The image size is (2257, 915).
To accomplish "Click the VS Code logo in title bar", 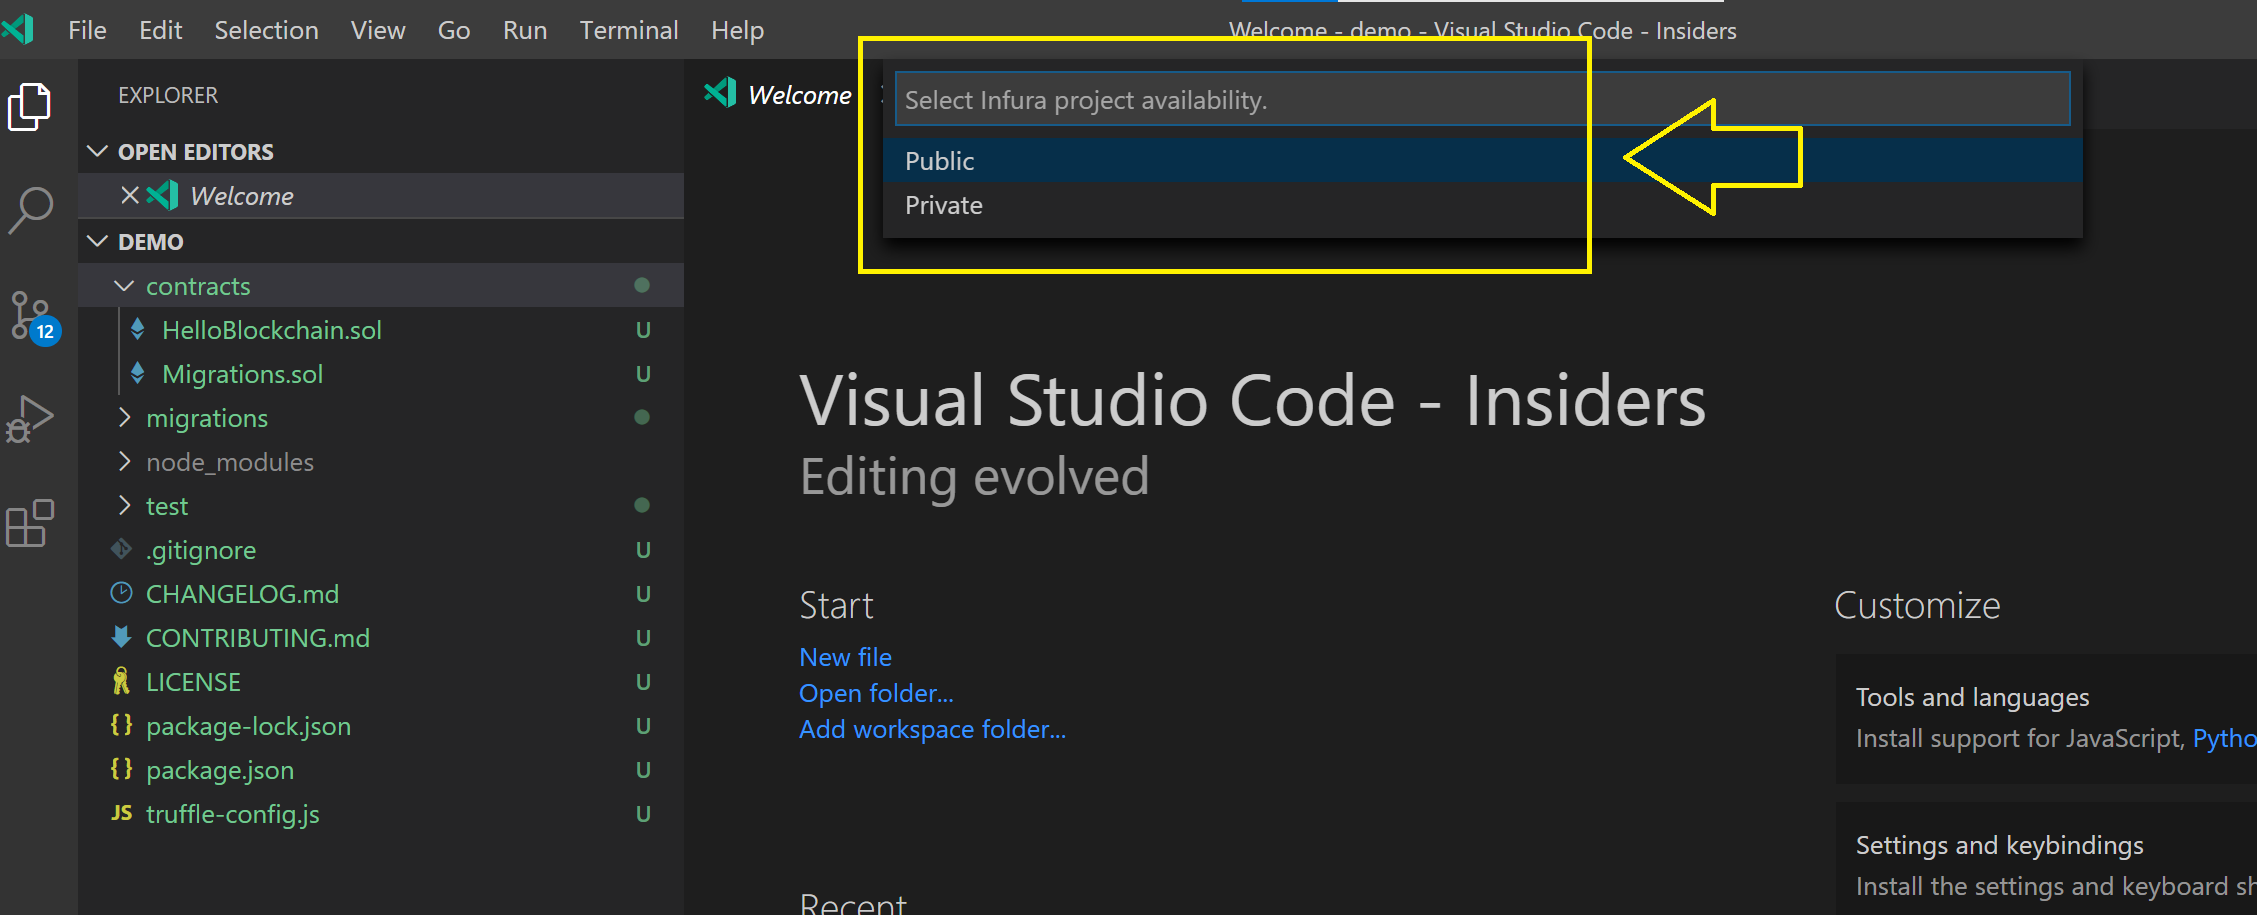I will tap(18, 29).
